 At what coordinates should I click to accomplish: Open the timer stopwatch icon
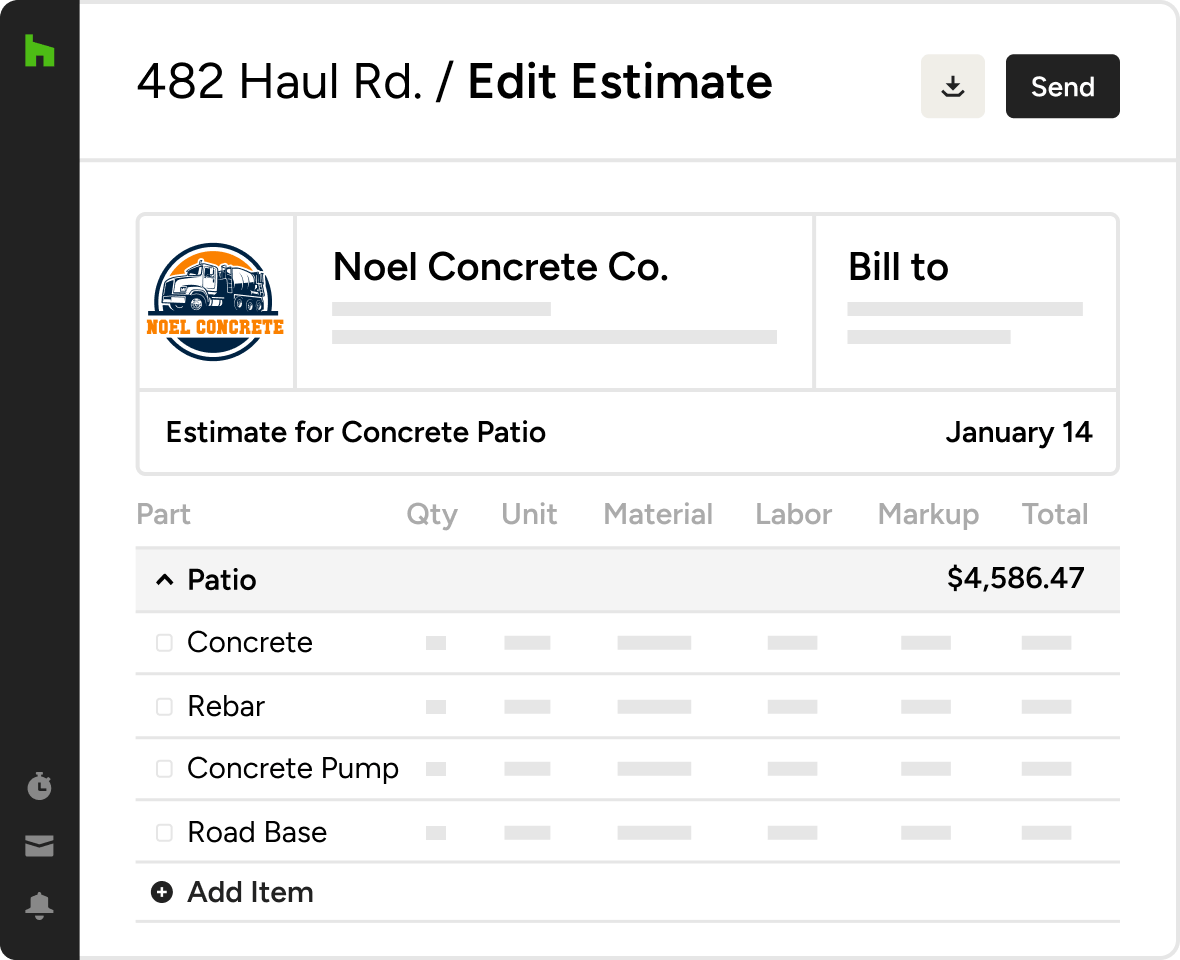point(39,786)
